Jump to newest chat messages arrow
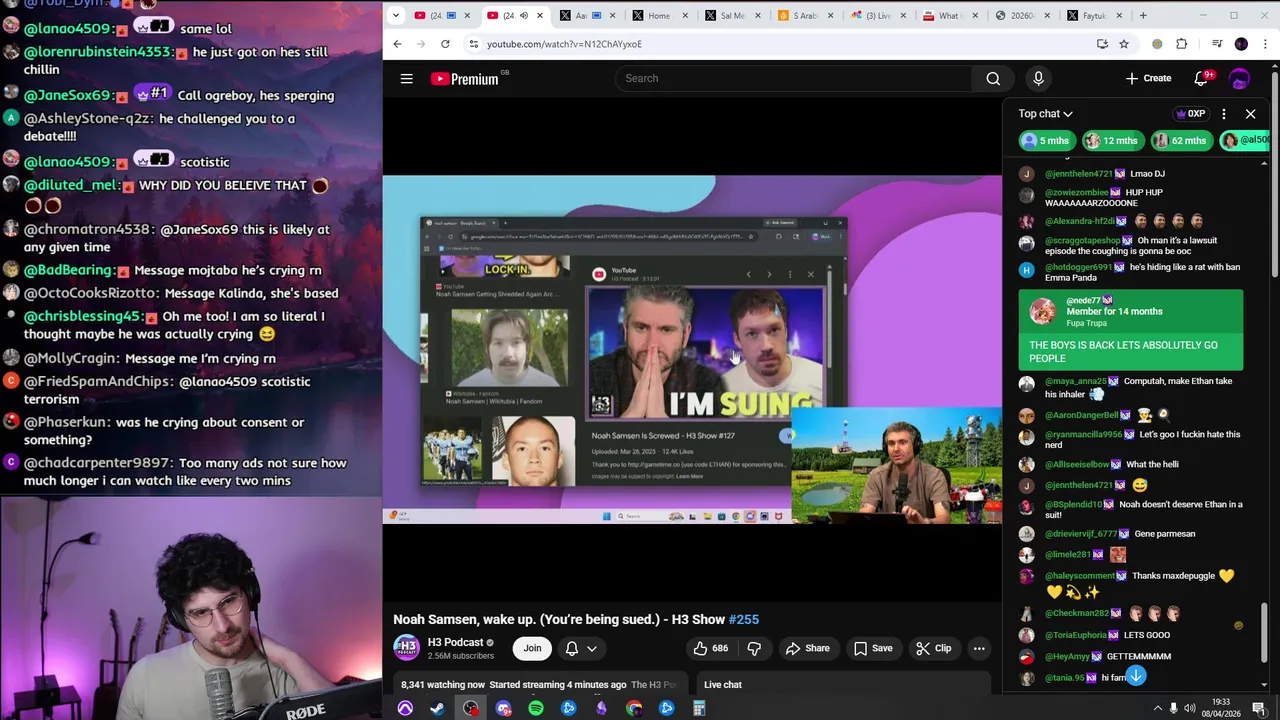The height and width of the screenshot is (720, 1280). (1135, 677)
